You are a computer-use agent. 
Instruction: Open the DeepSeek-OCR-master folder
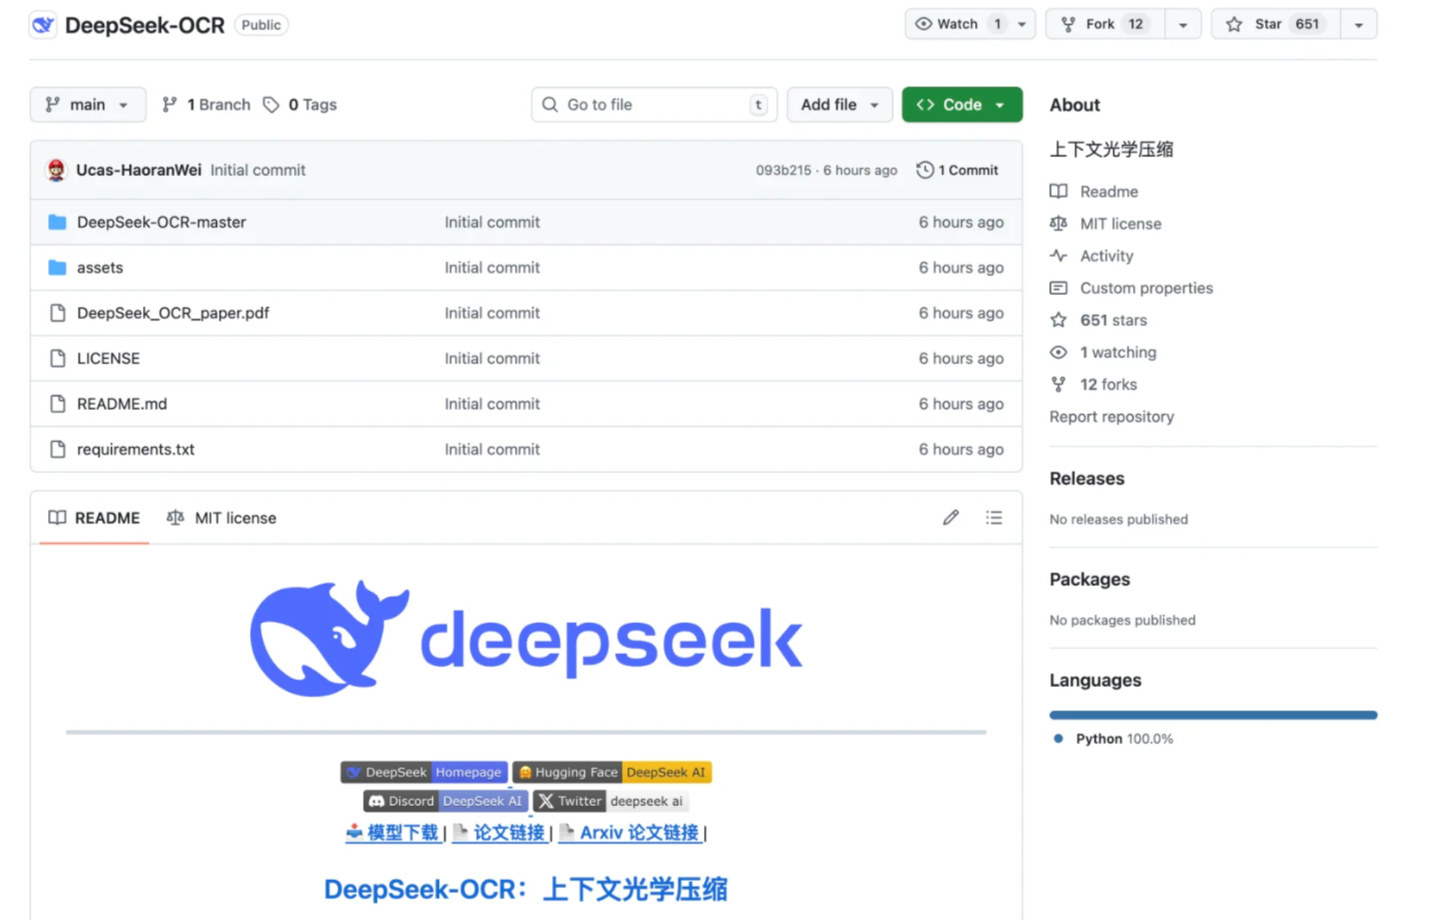click(x=161, y=222)
